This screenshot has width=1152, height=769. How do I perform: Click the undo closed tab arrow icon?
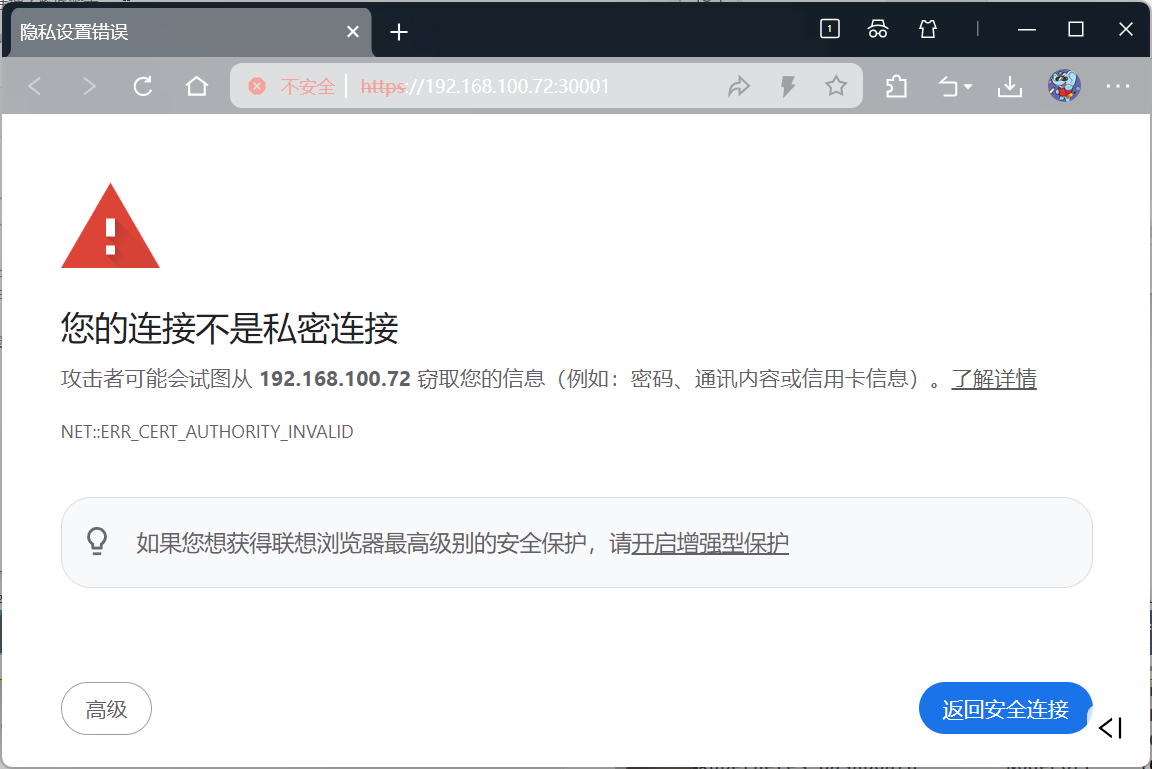click(948, 87)
